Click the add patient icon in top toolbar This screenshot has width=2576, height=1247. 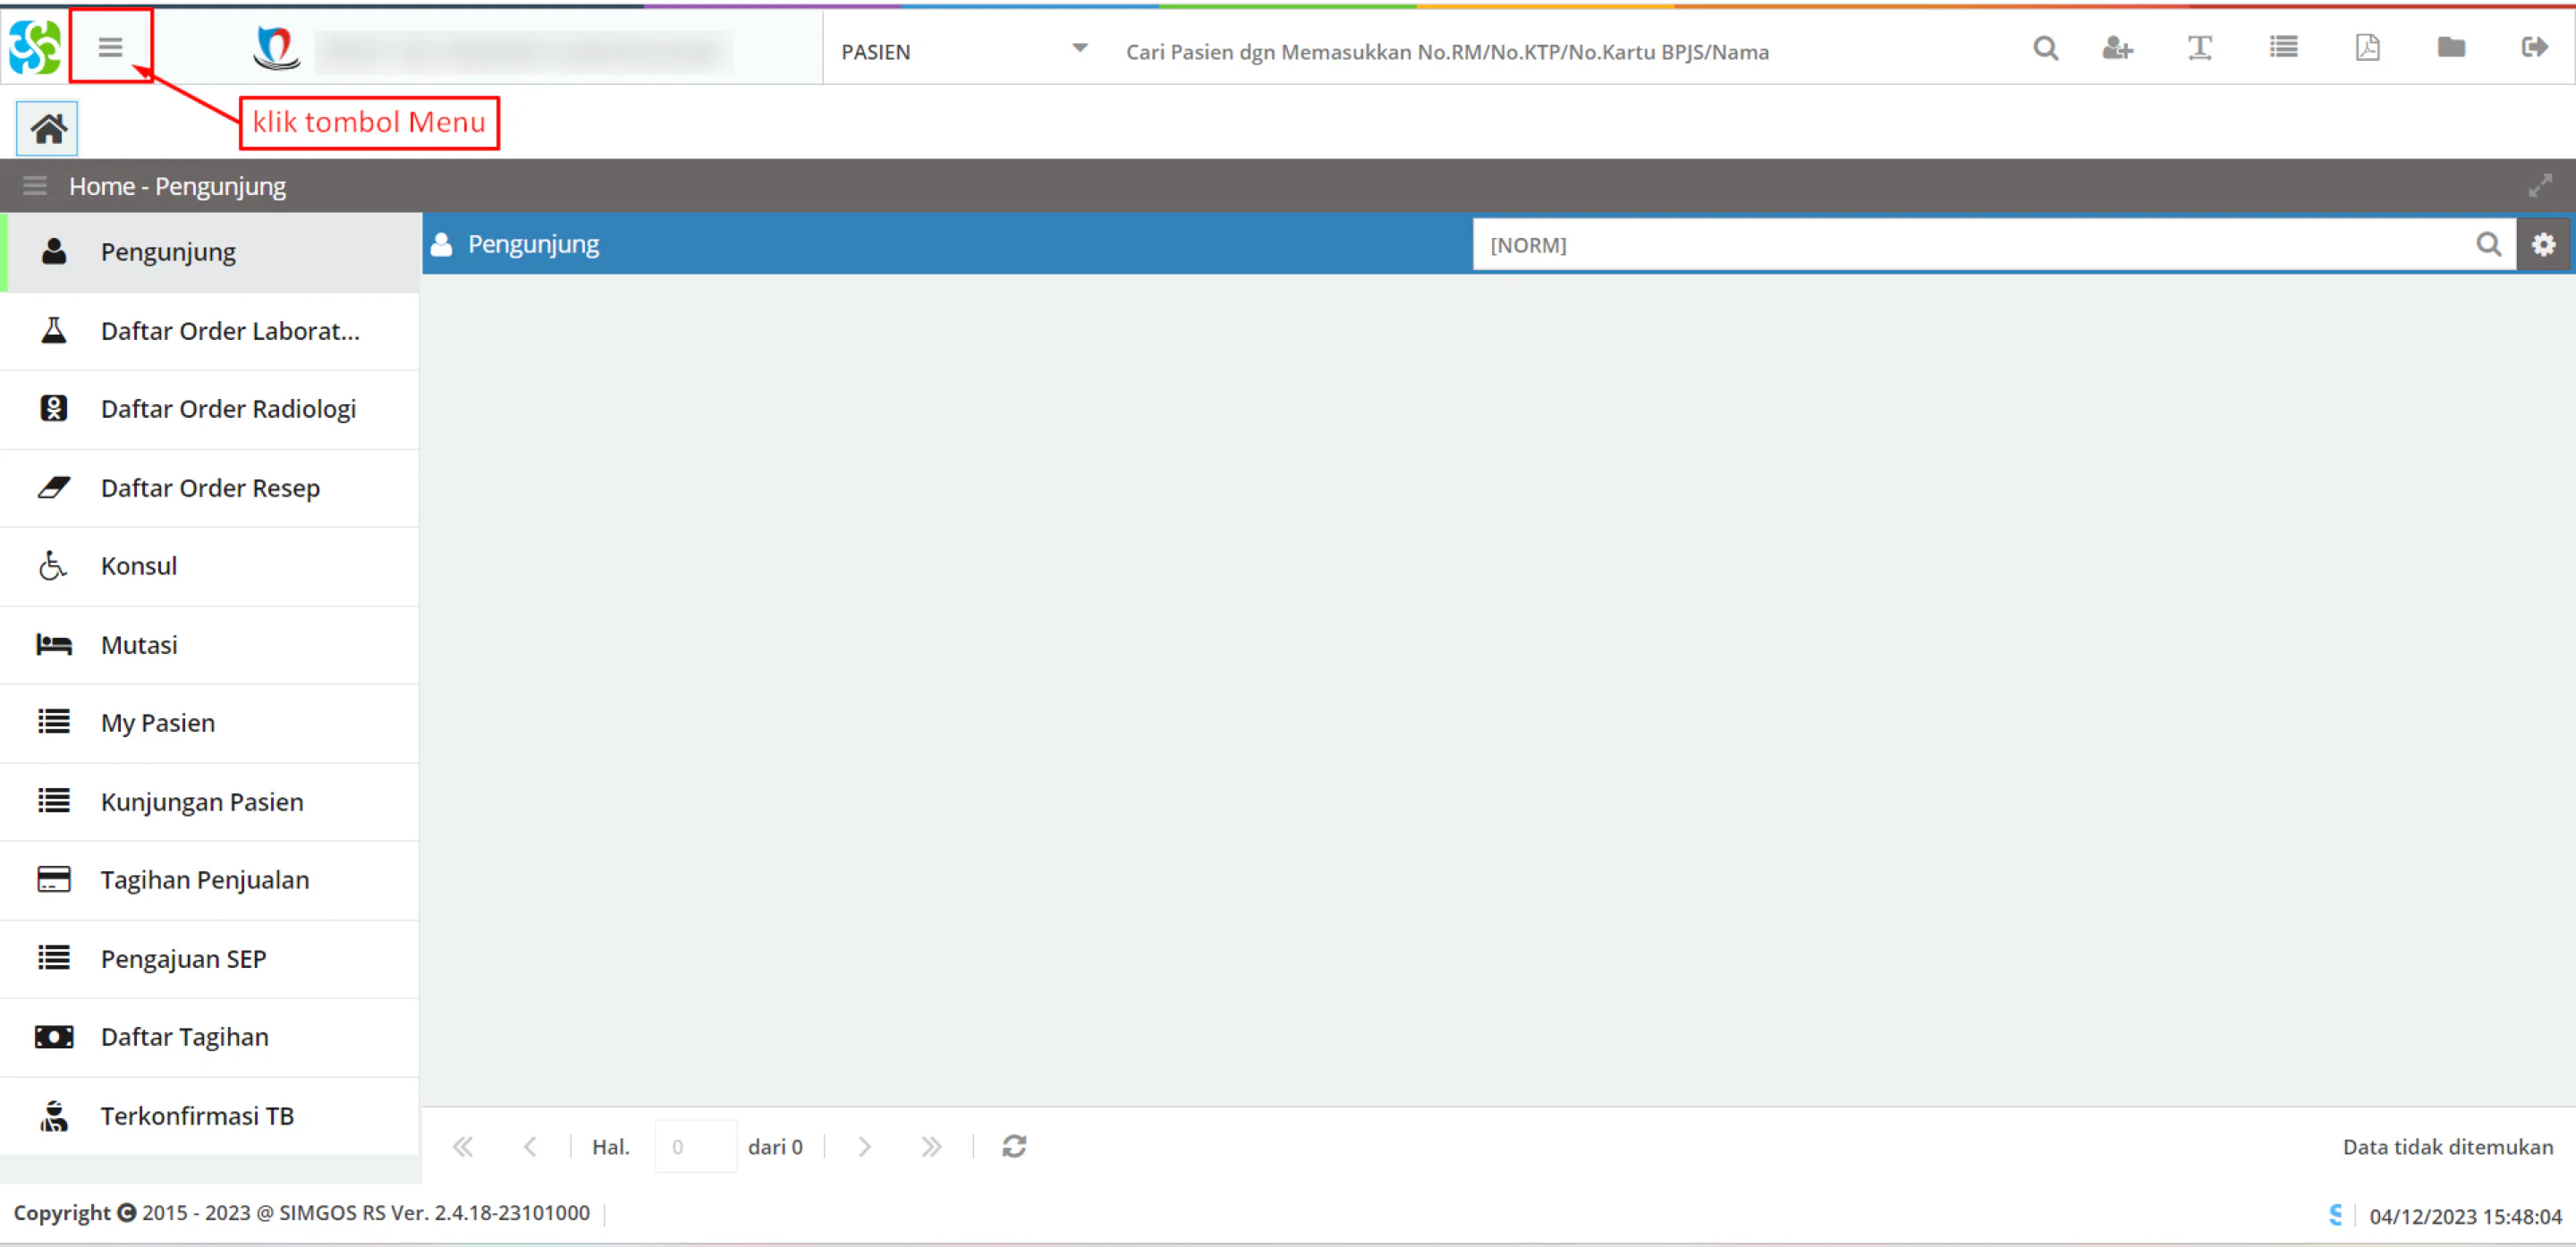pos(2117,48)
